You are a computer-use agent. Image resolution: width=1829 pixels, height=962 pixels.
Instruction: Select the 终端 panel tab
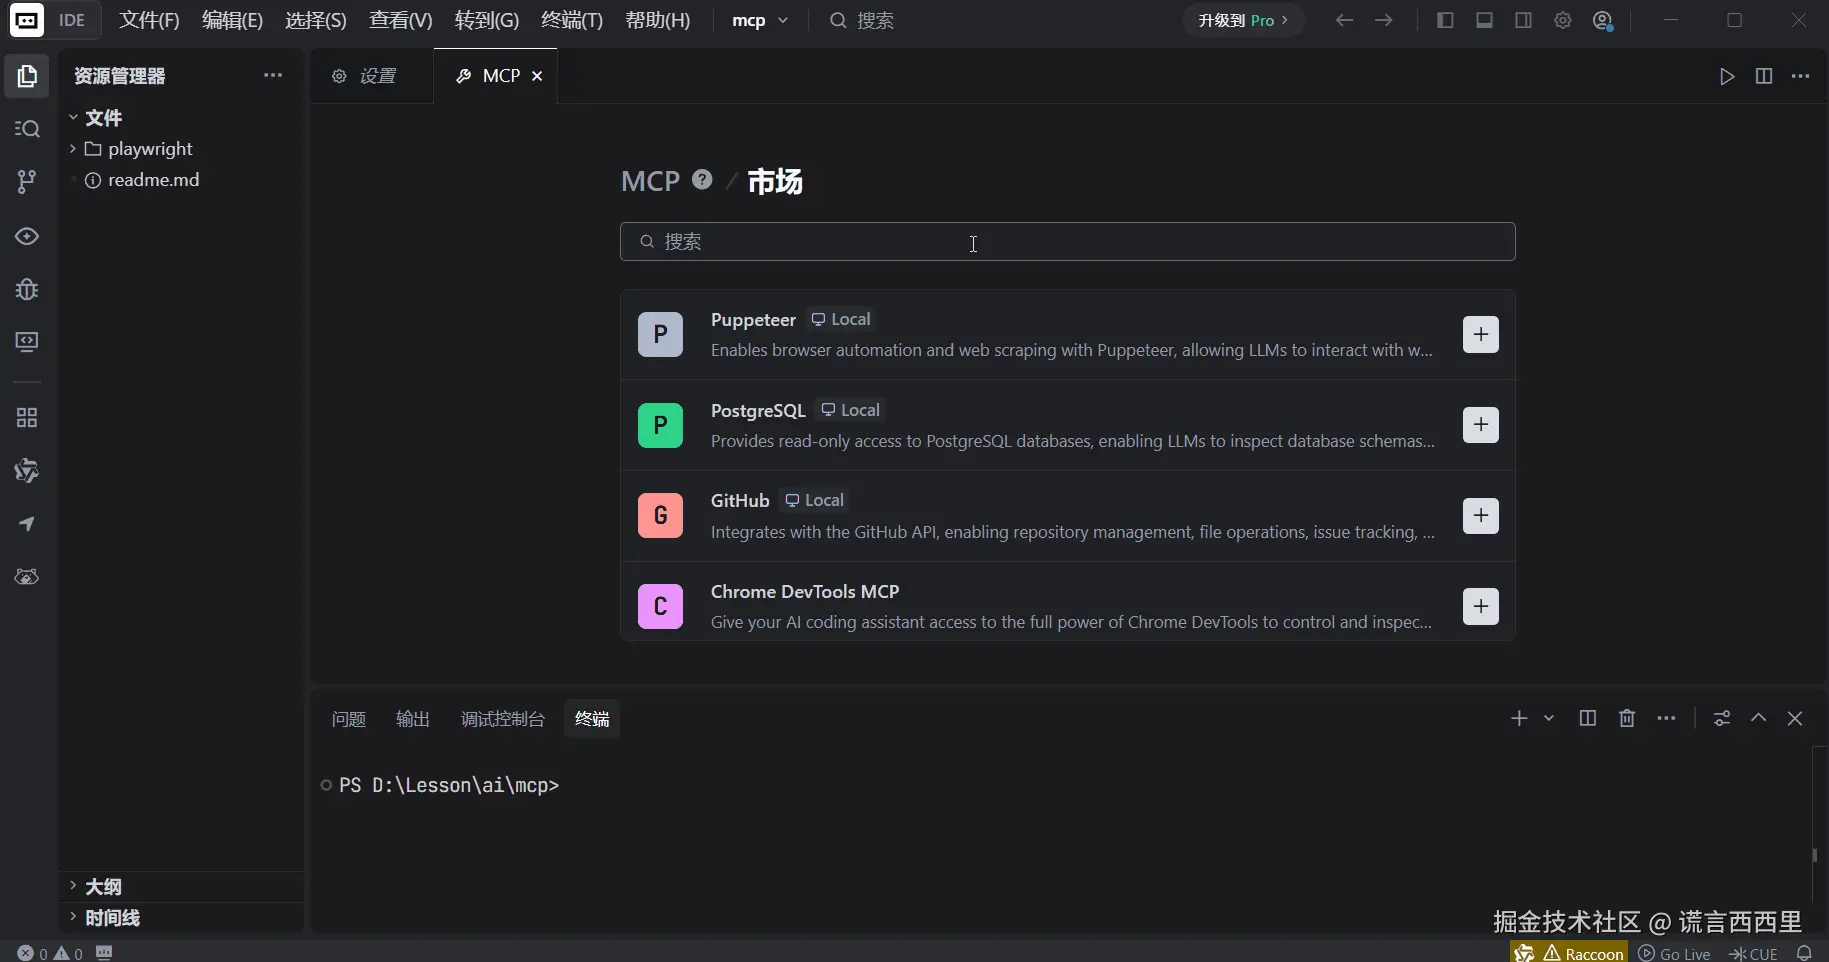(x=592, y=719)
